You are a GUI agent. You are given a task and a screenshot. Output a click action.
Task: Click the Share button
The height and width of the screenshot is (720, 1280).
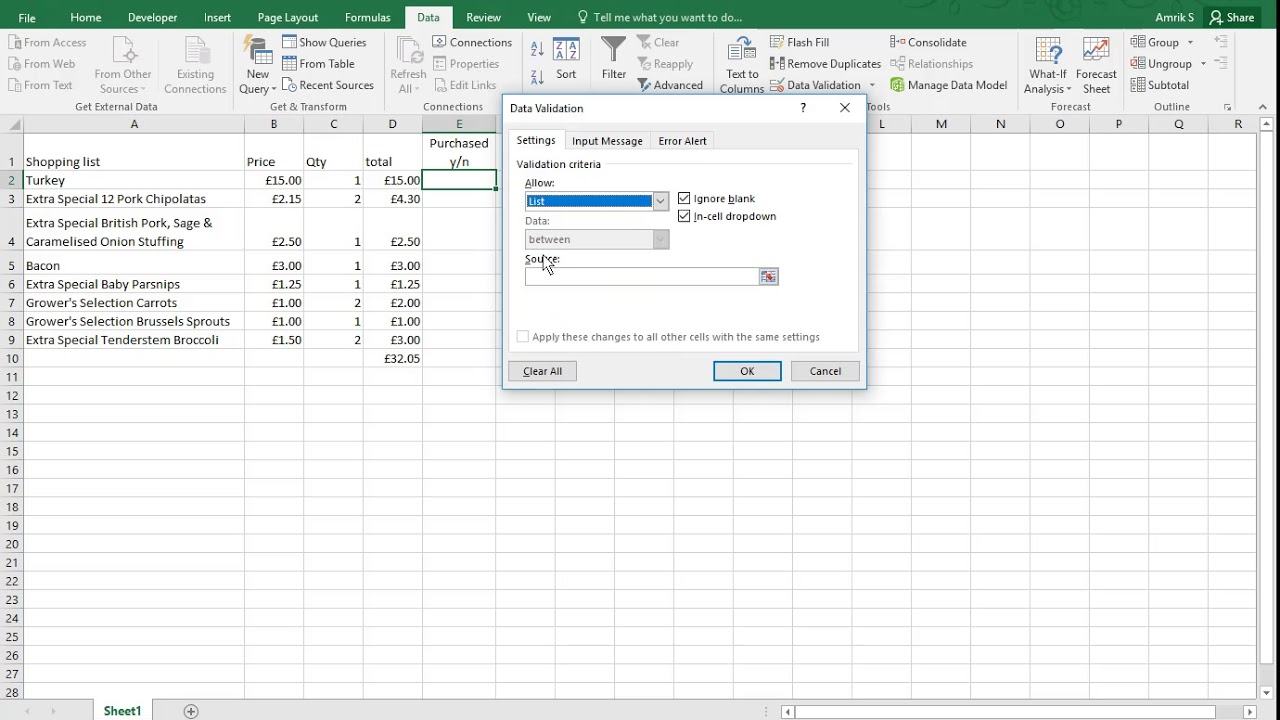(x=1231, y=17)
